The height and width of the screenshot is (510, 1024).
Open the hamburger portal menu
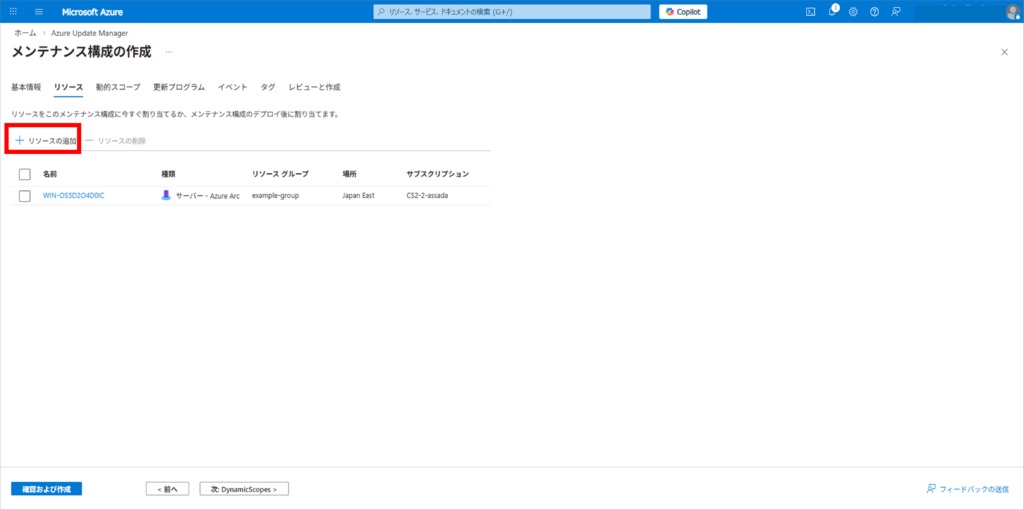(x=39, y=12)
